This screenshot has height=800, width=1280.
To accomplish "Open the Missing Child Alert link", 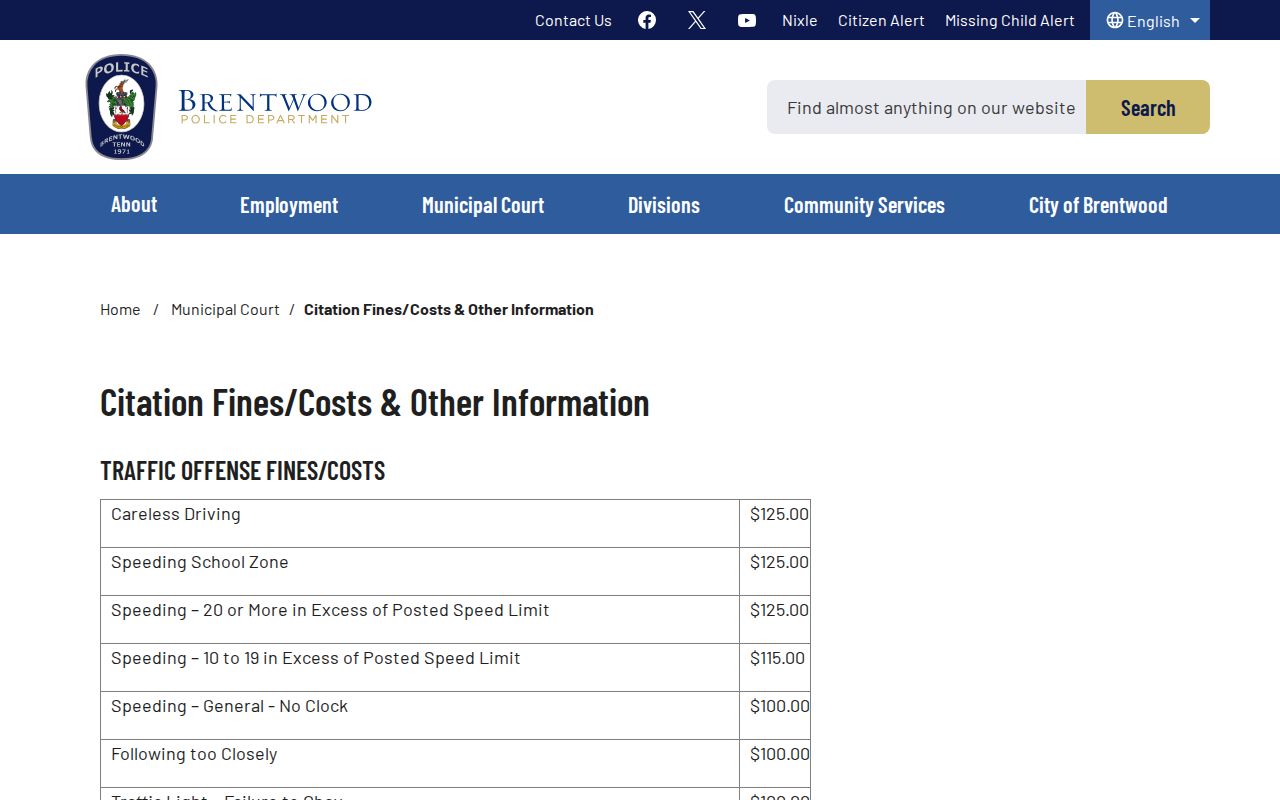I will point(1010,20).
